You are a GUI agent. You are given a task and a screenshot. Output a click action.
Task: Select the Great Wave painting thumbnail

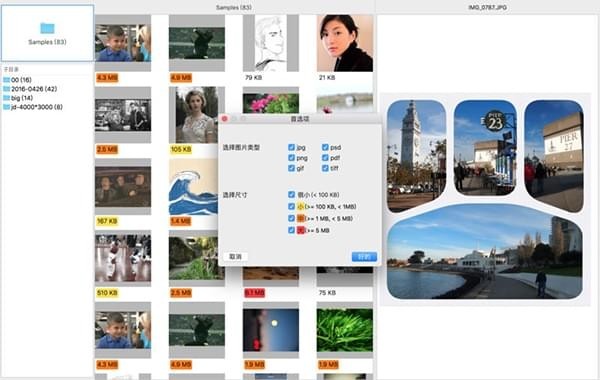coord(193,187)
